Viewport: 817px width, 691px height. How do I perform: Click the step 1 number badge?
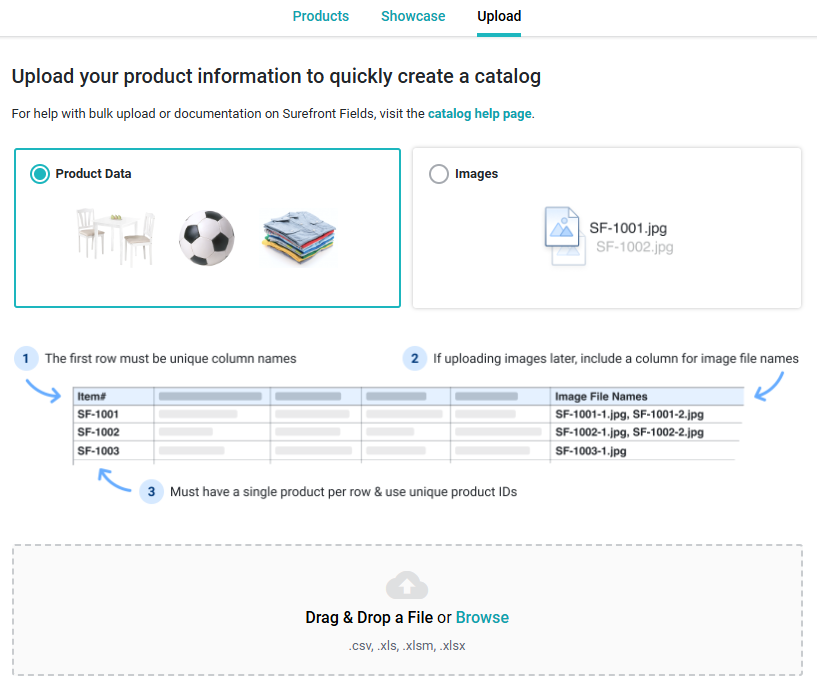27,358
